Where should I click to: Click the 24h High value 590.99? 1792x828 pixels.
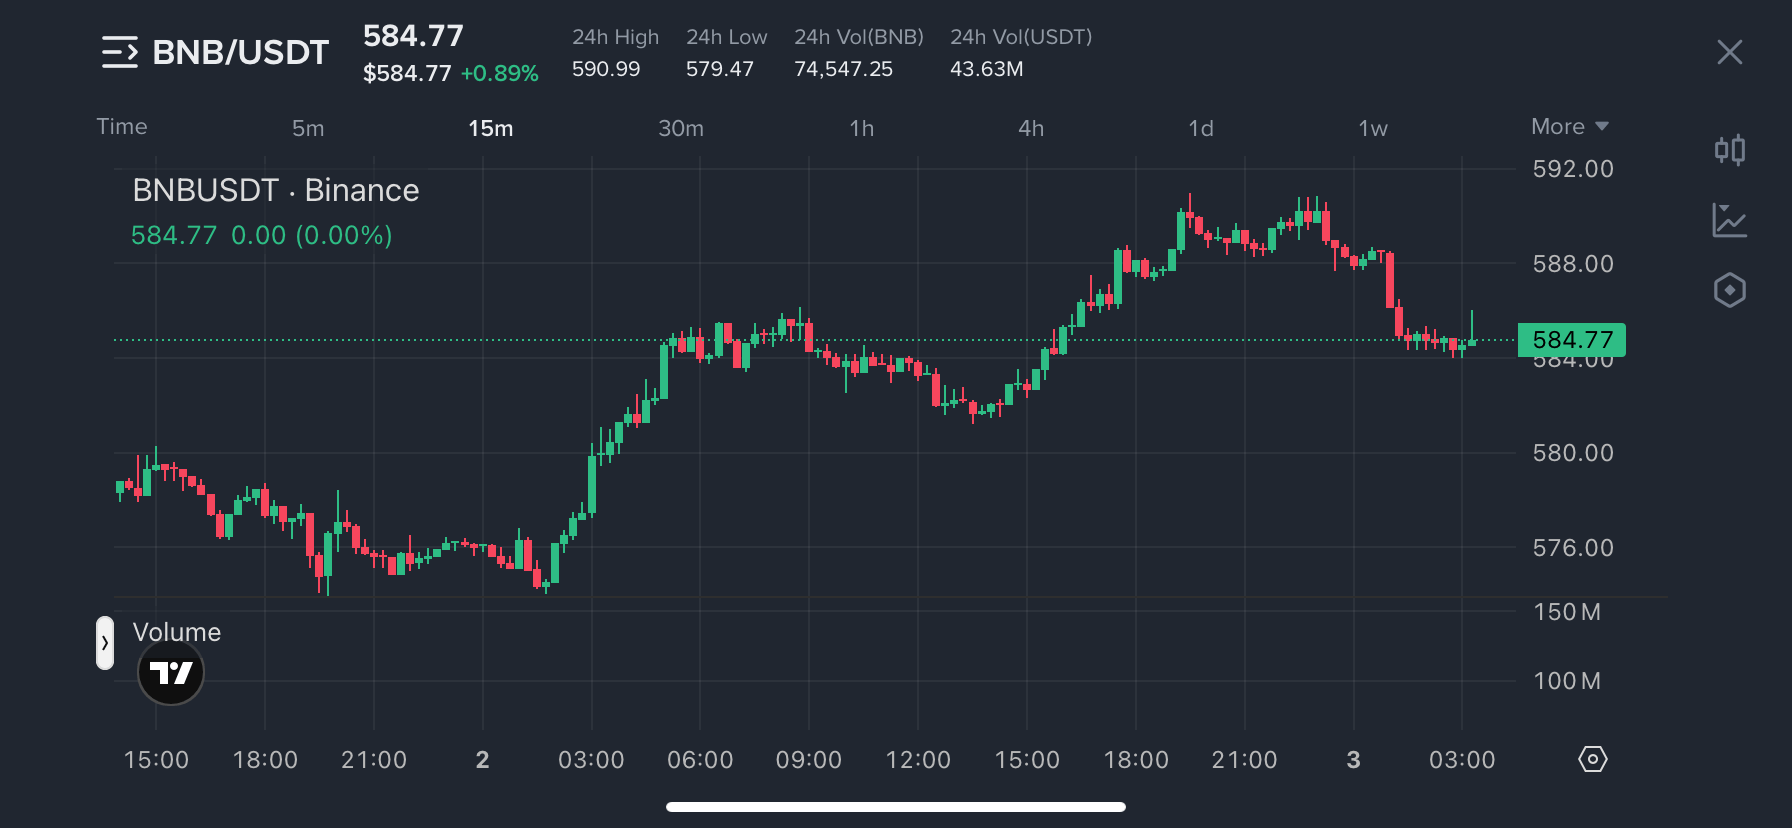606,69
